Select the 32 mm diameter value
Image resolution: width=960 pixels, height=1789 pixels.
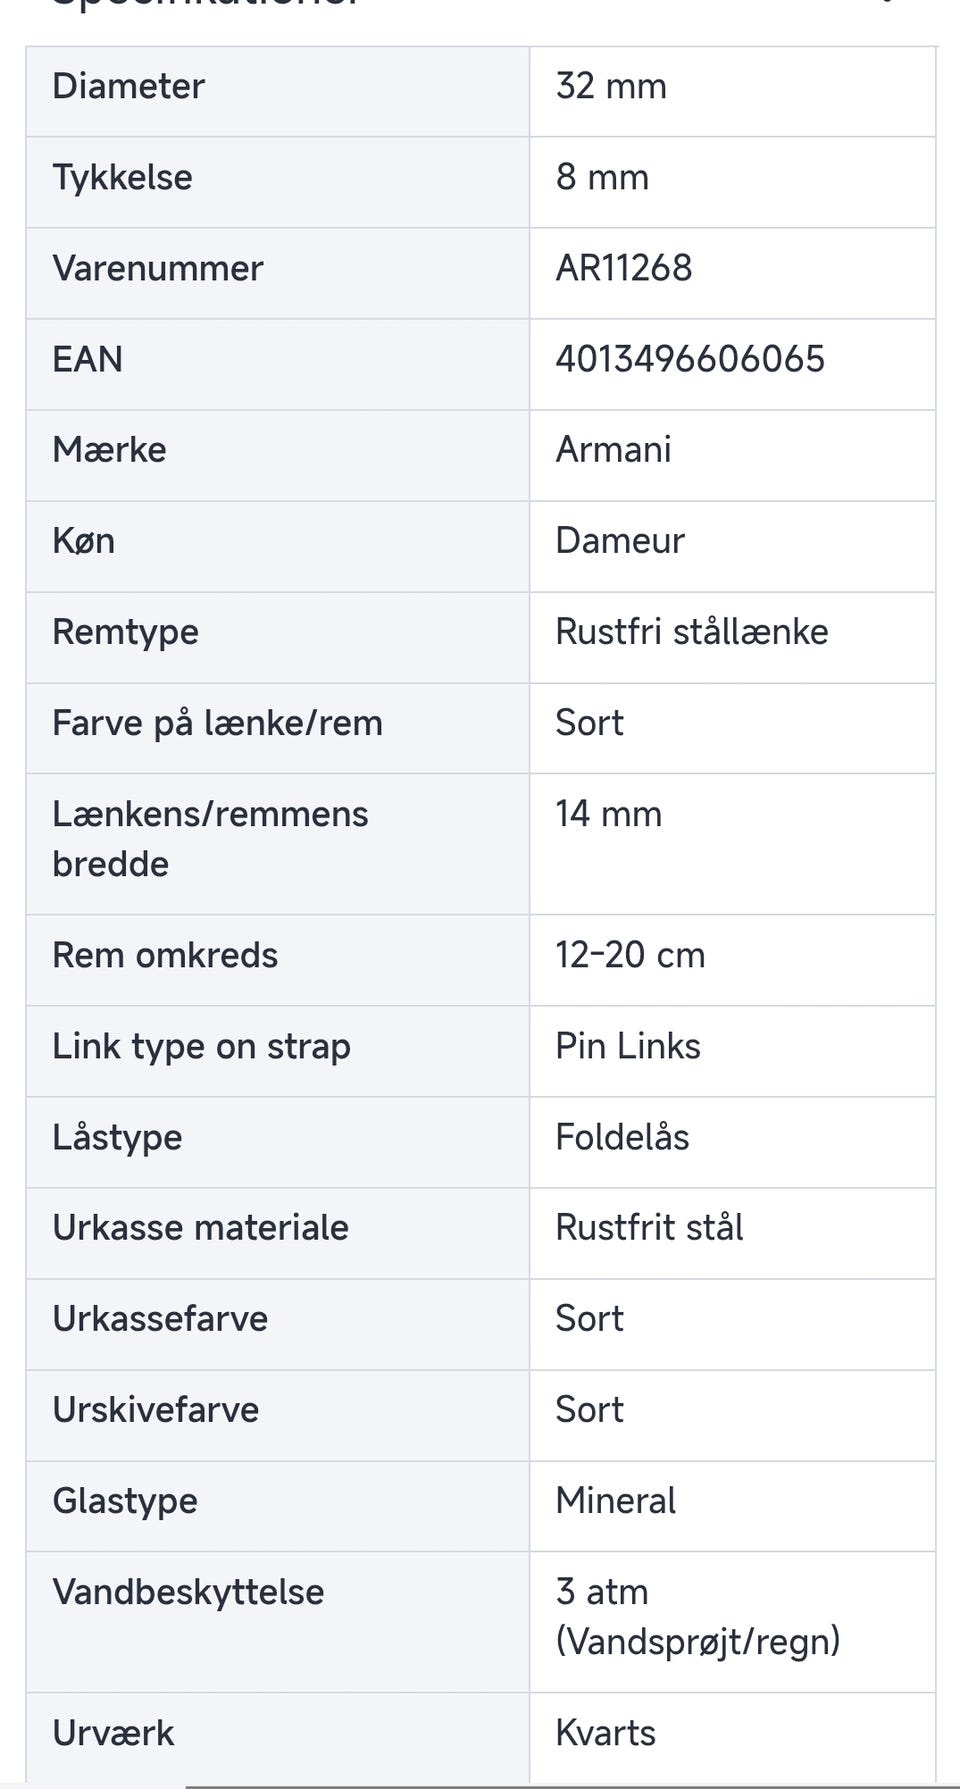611,86
